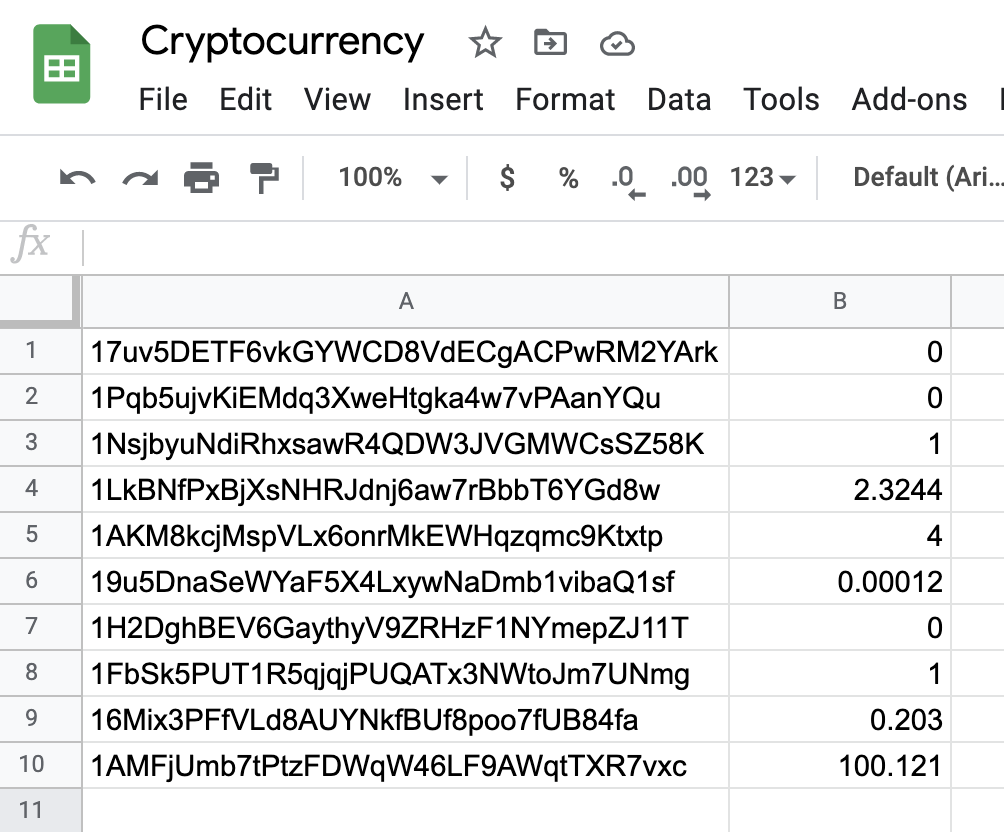Open the Google Sheets home icon

click(63, 66)
